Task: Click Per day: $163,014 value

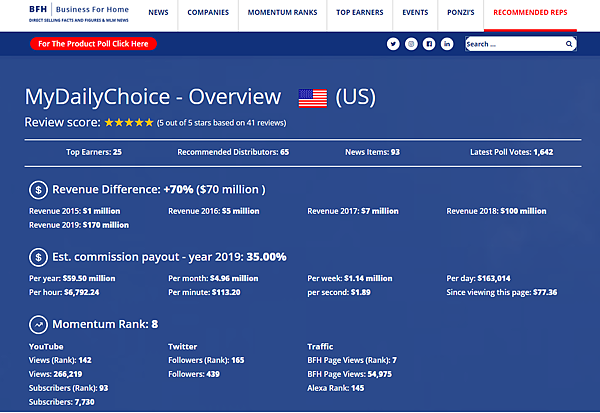Action: point(478,279)
